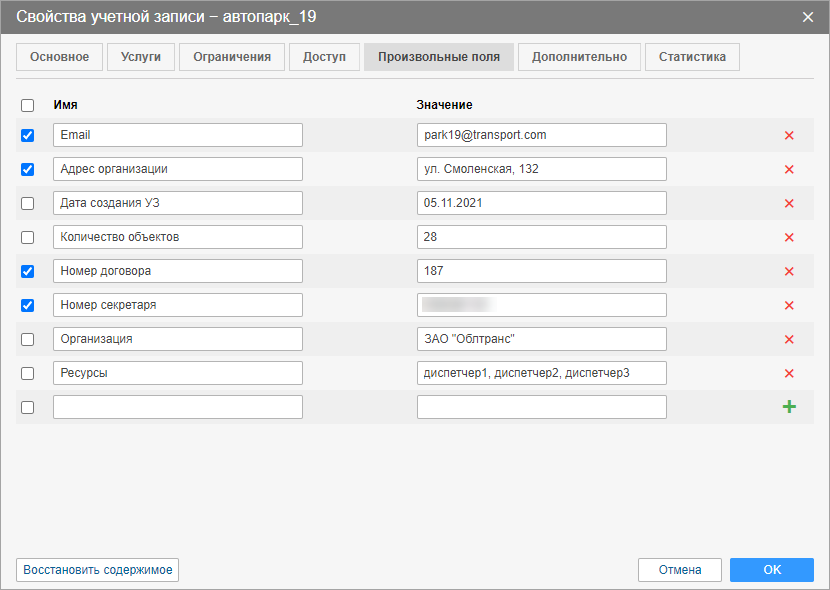The height and width of the screenshot is (590, 830).
Task: Remove the Номер секретаря row
Action: 789,305
